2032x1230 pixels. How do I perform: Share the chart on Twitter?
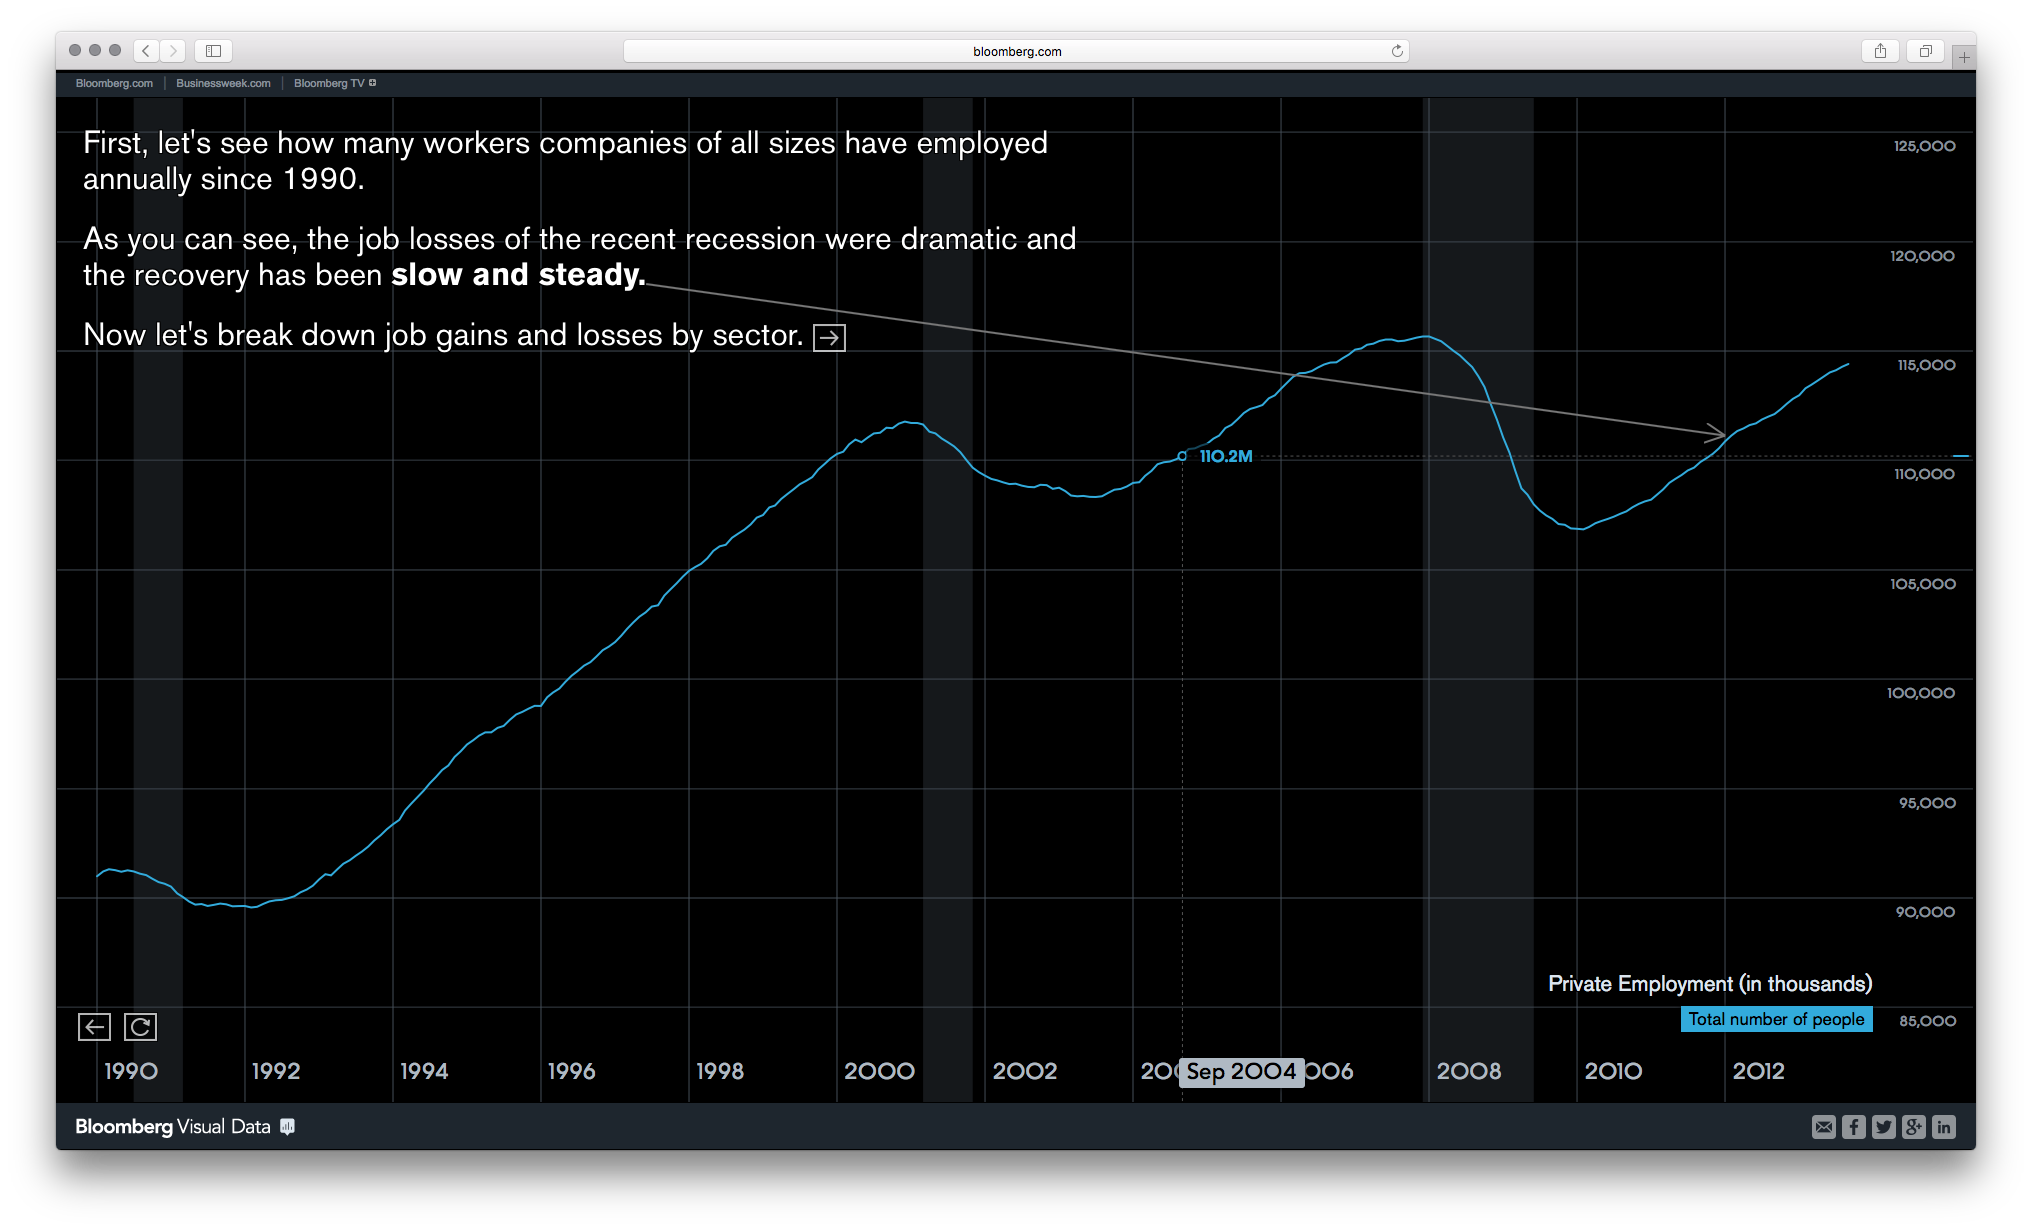1884,1126
